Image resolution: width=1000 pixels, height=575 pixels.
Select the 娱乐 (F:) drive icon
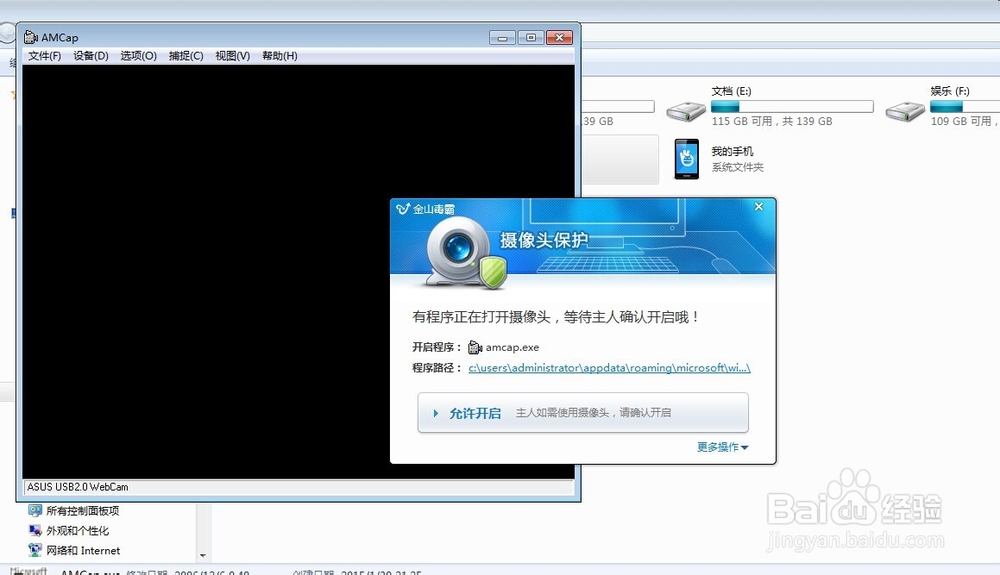[x=905, y=112]
